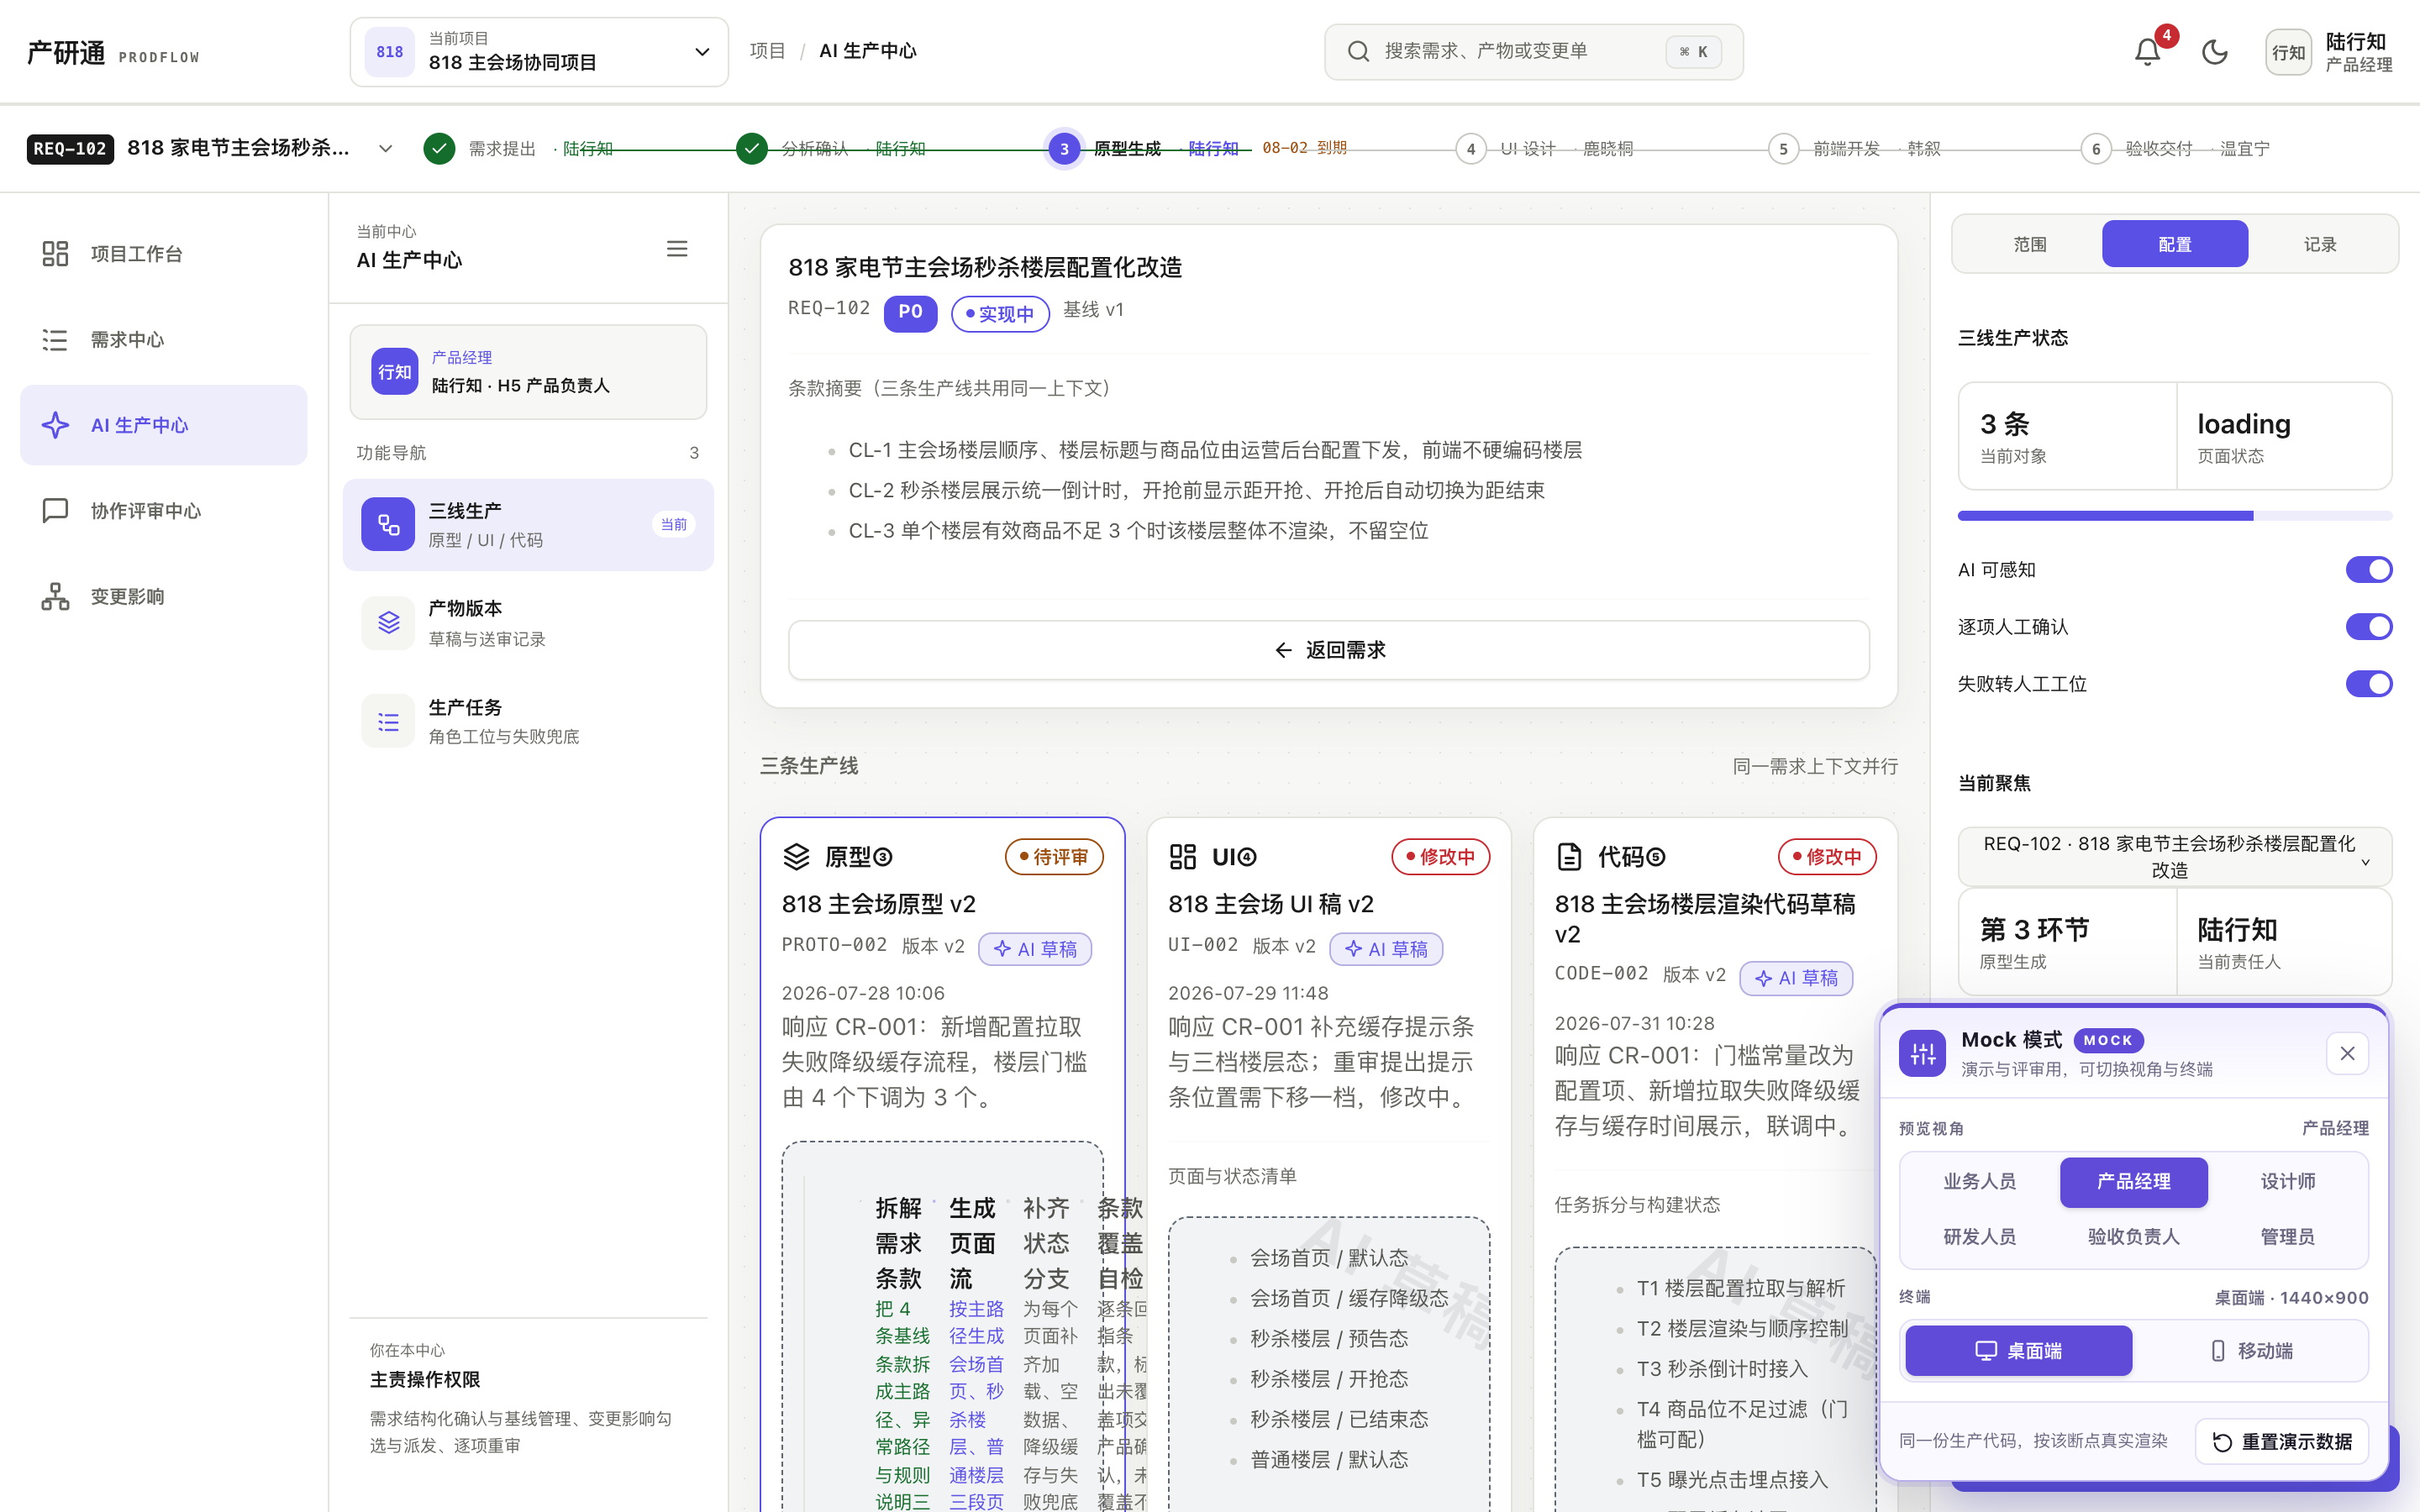Image resolution: width=2420 pixels, height=1512 pixels.
Task: Click the 实现中 status pill
Action: pos(1000,314)
